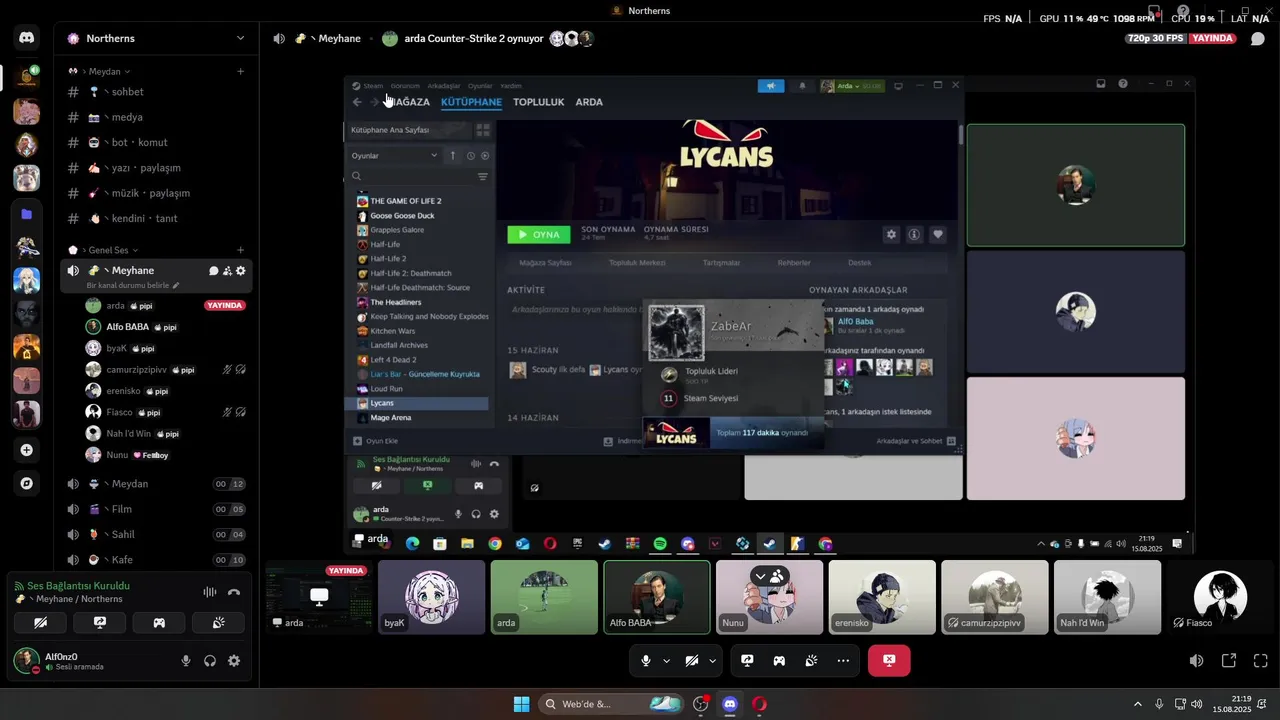
Task: Start activity from bottom call controls
Action: [779, 661]
